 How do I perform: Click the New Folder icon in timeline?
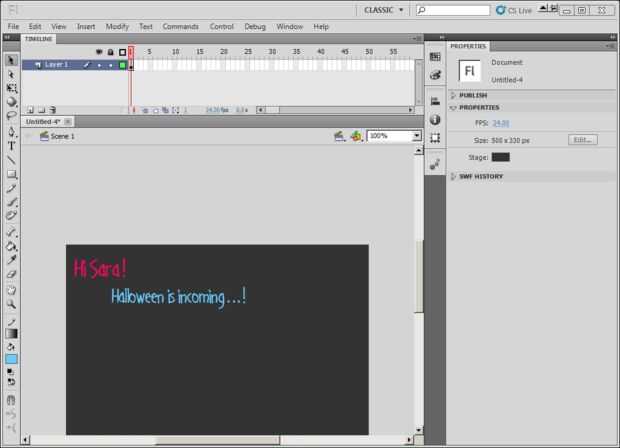tap(42, 110)
